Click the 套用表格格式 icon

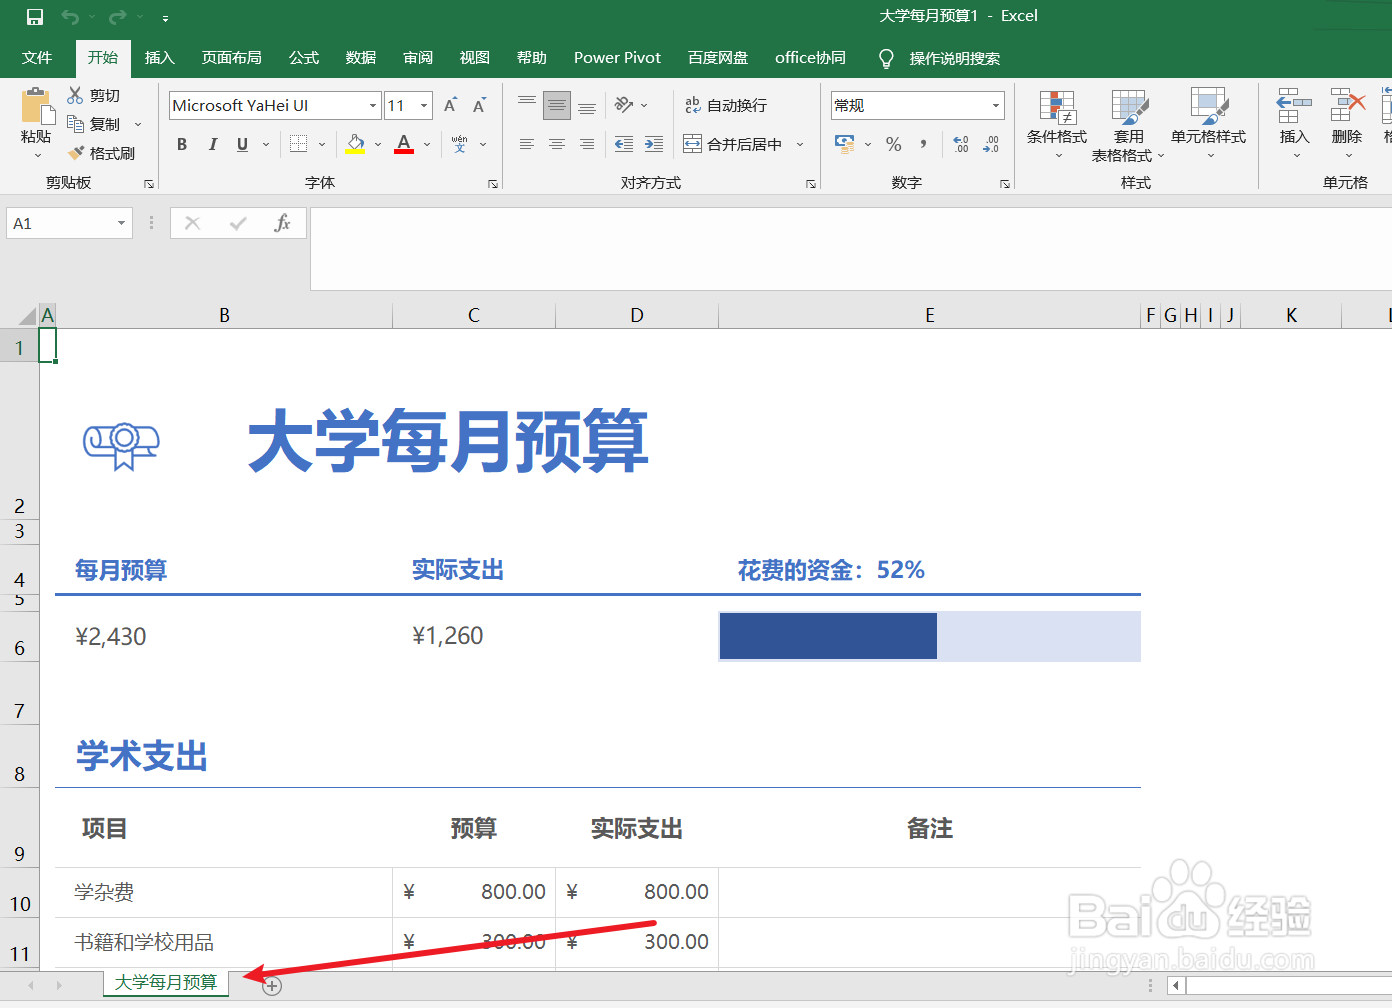1129,123
